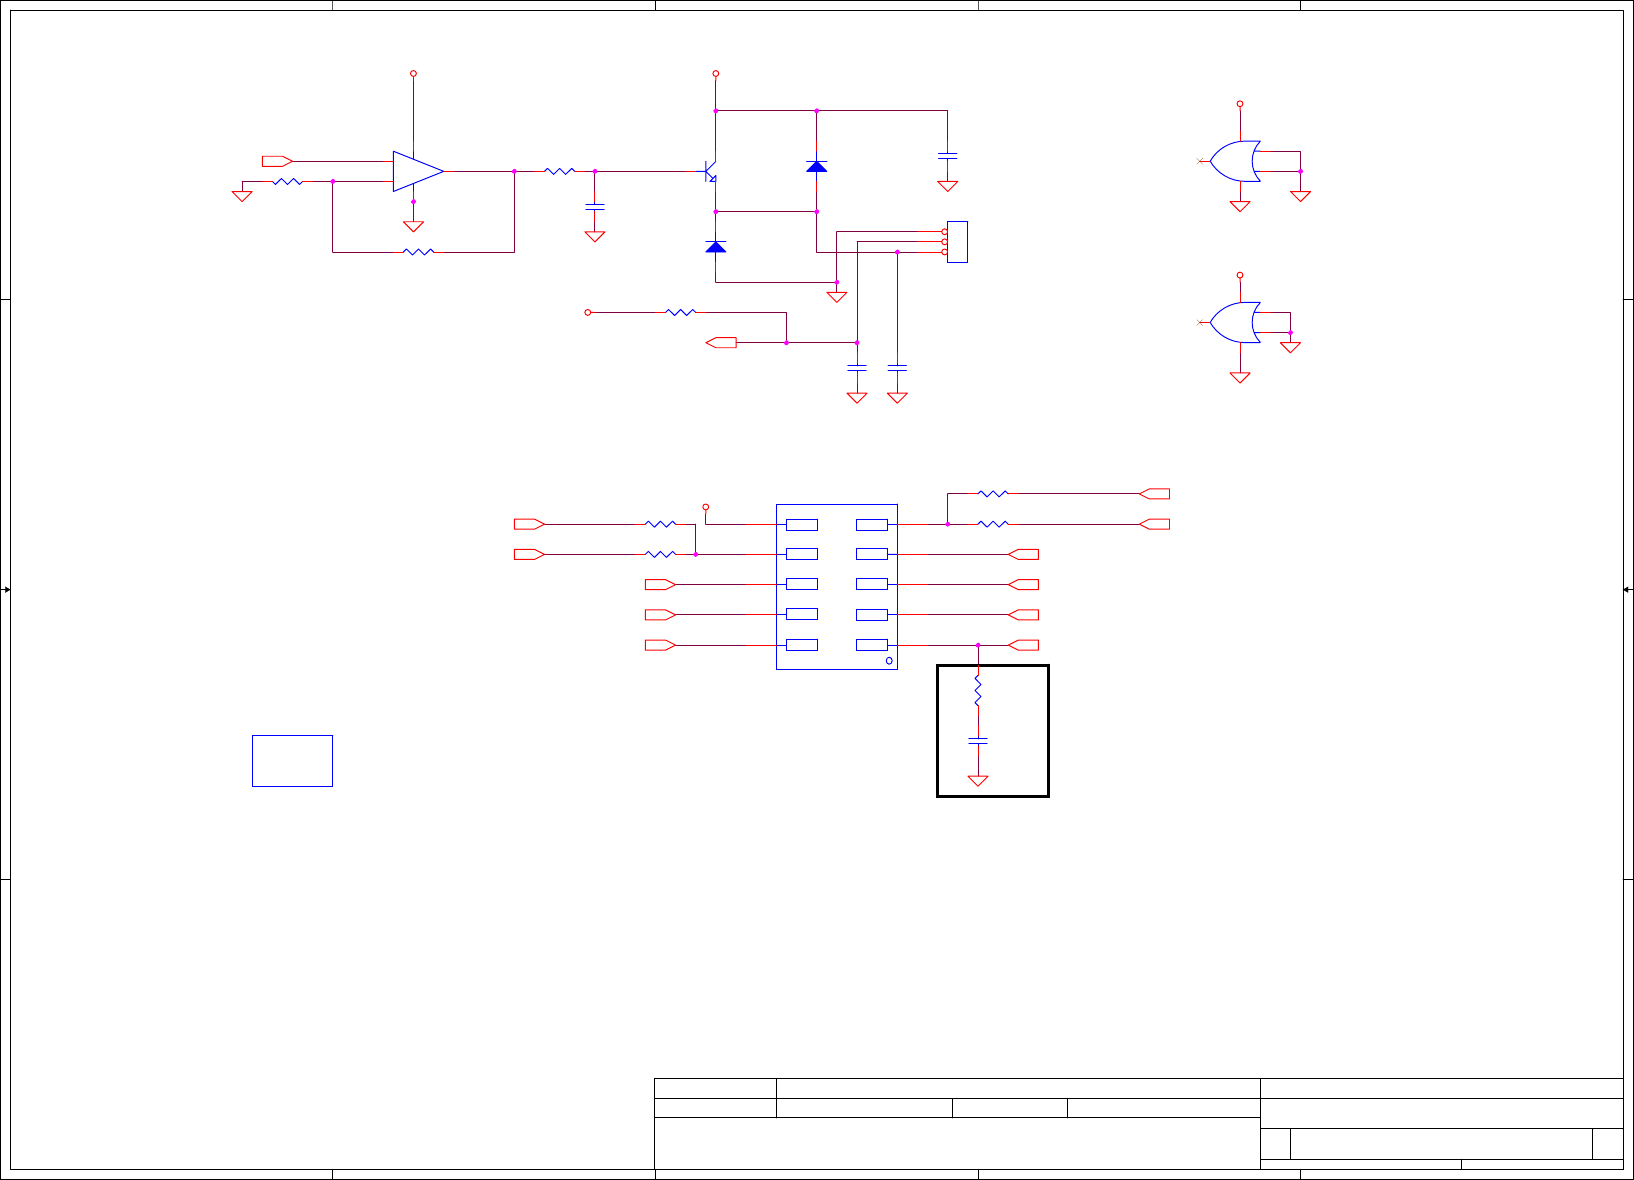Select the empty blue rectangle on the sheet
This screenshot has width=1634, height=1180.
tap(292, 761)
